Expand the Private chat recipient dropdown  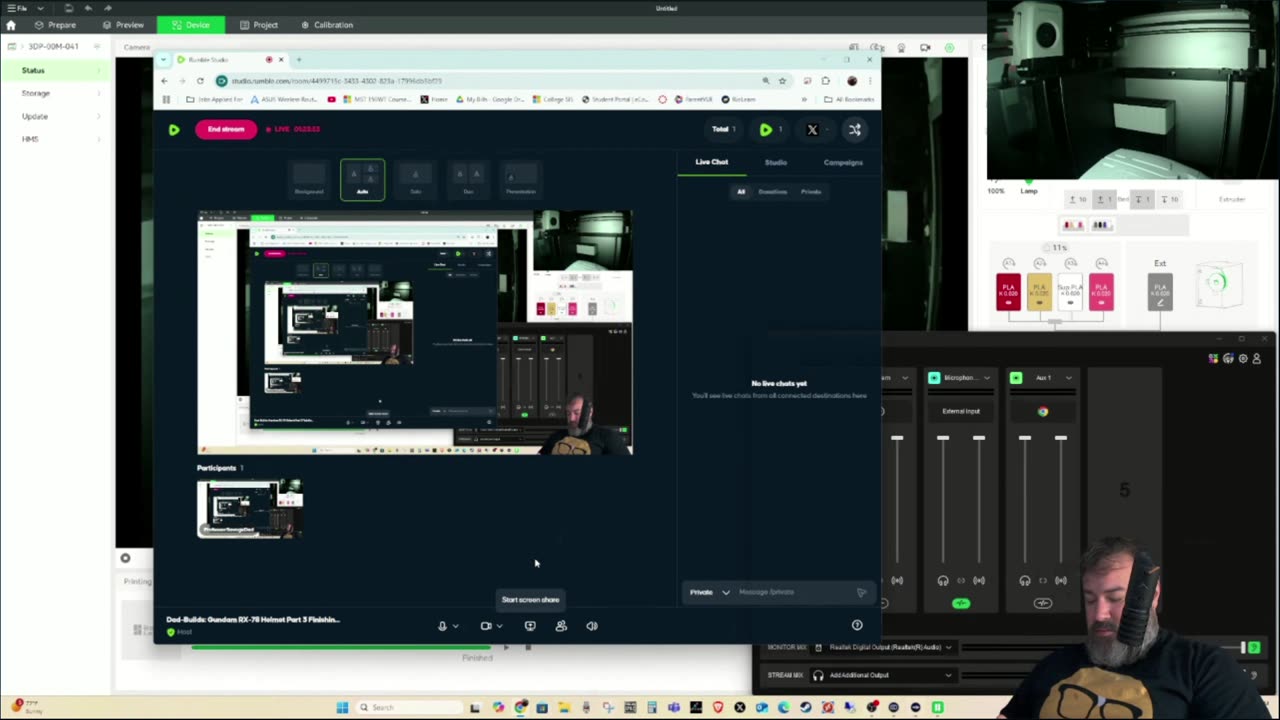point(726,592)
